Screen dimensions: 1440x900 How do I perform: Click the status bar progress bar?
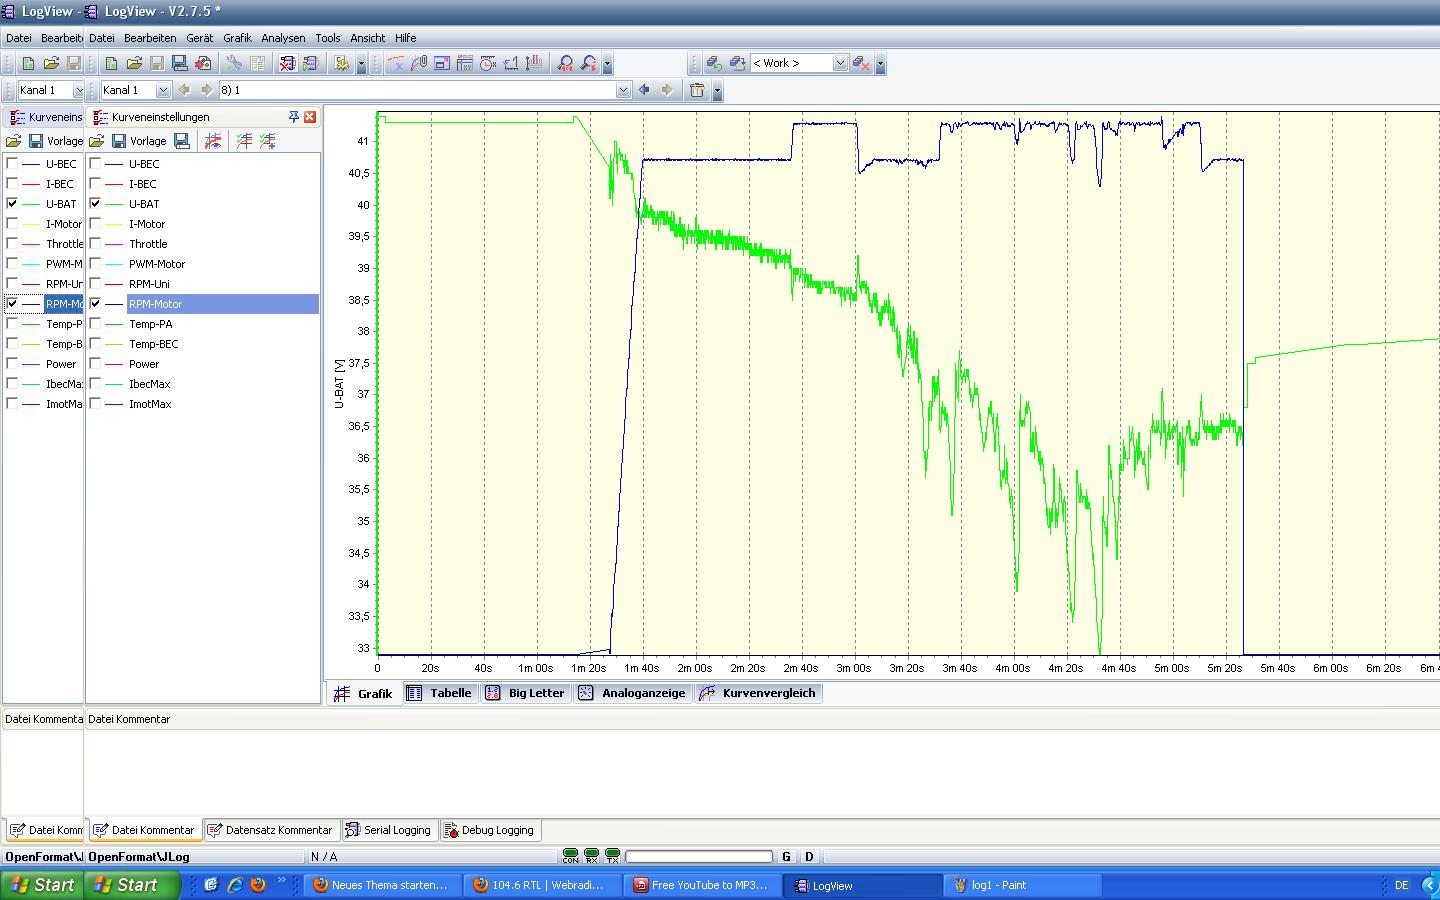coord(699,857)
